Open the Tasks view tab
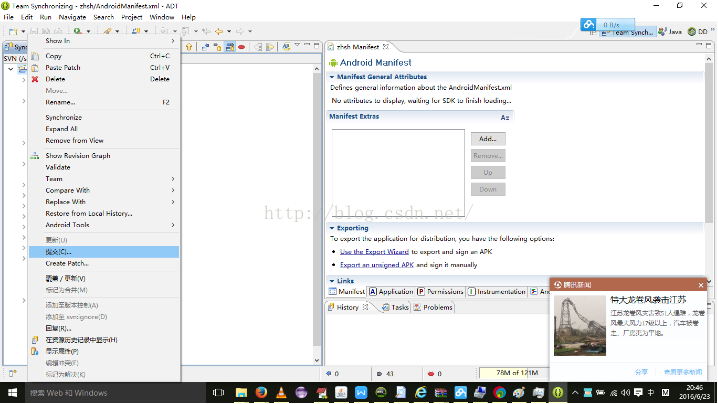 (399, 307)
